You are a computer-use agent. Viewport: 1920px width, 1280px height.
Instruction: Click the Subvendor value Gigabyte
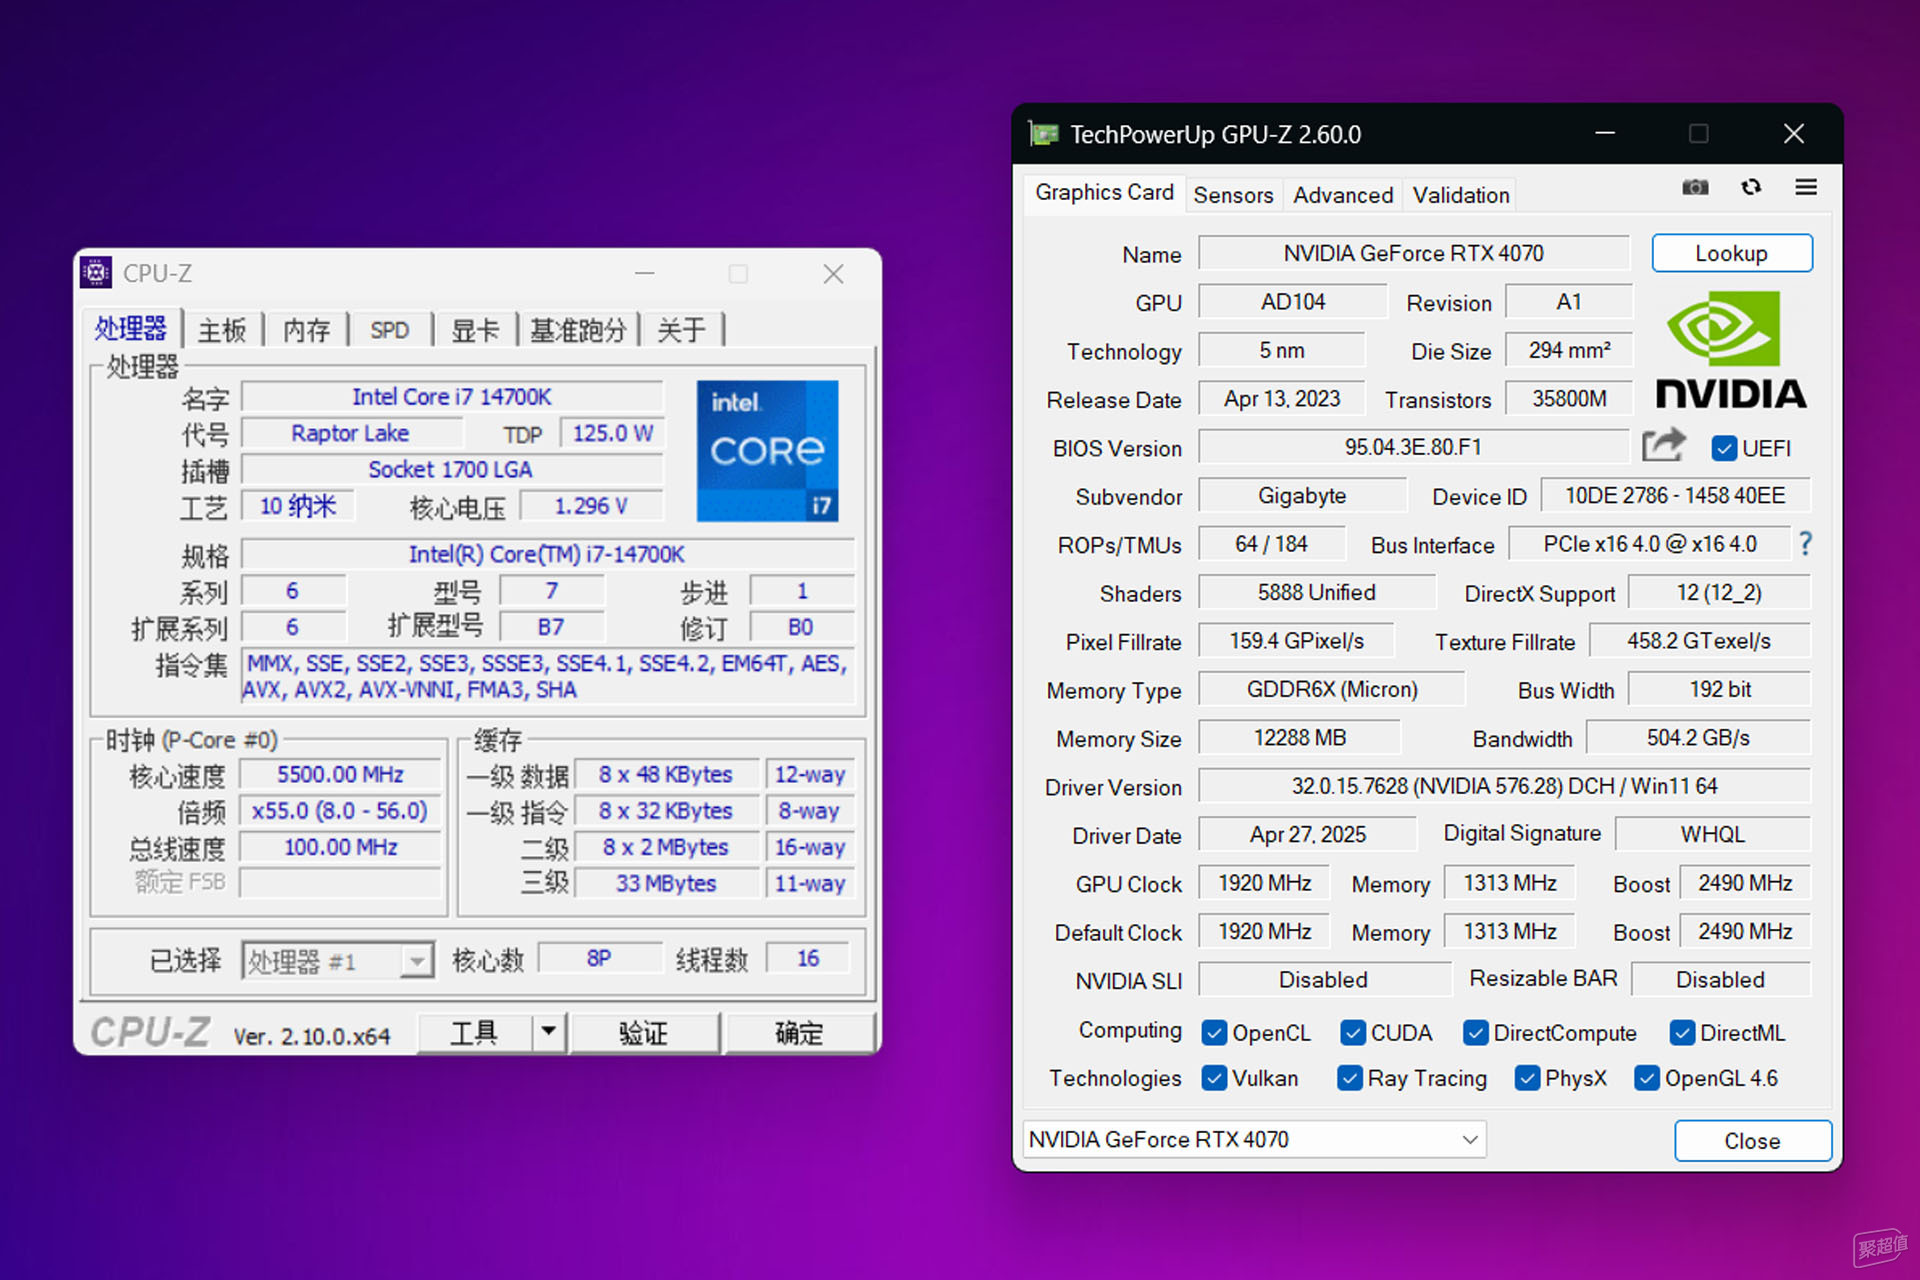[x=1302, y=496]
